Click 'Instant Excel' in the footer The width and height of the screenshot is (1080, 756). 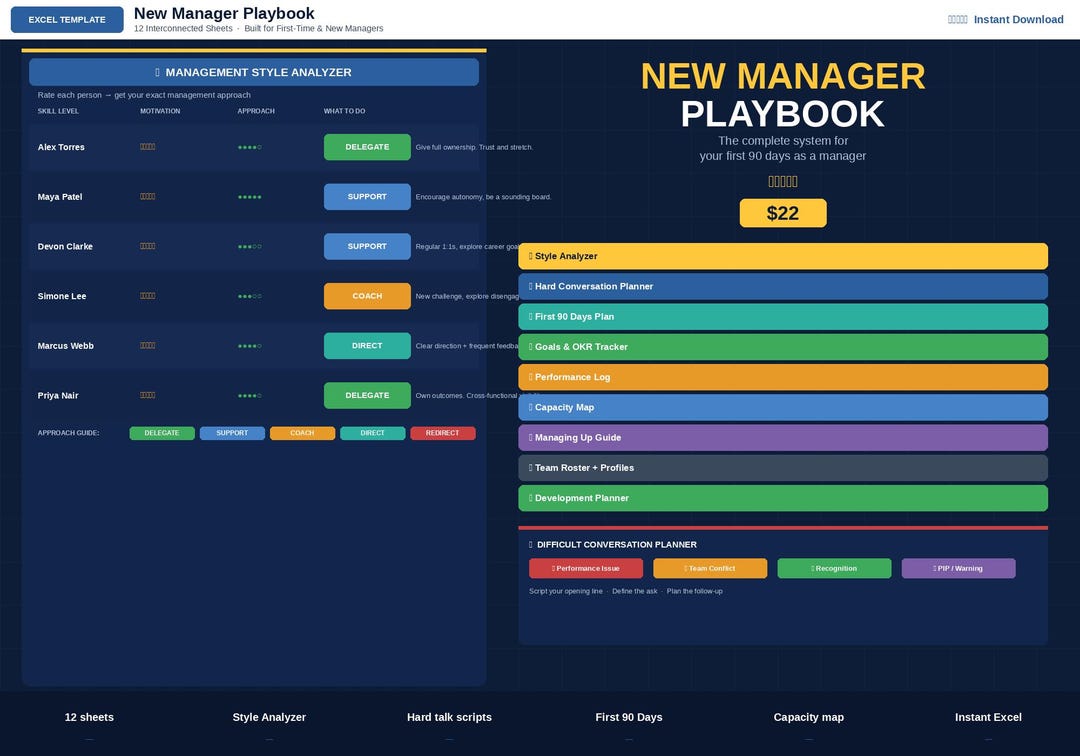tap(988, 717)
